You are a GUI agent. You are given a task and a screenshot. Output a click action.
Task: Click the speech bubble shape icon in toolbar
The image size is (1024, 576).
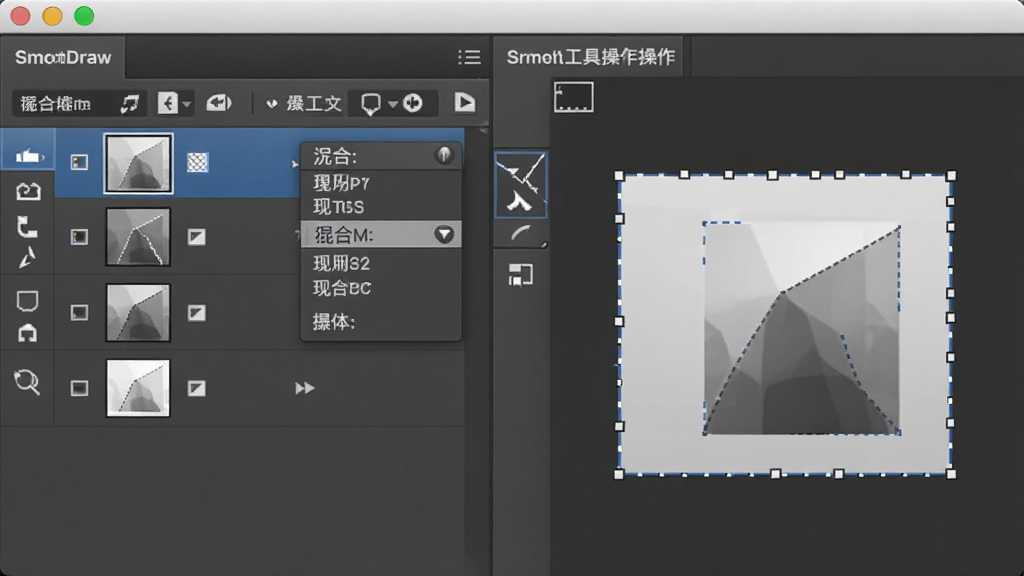[370, 103]
